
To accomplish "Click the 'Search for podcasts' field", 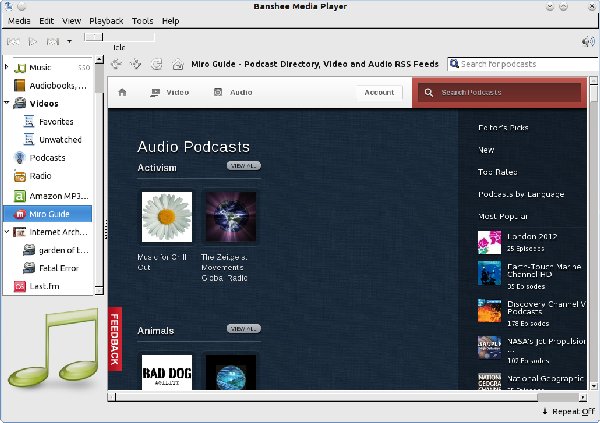I will click(523, 64).
